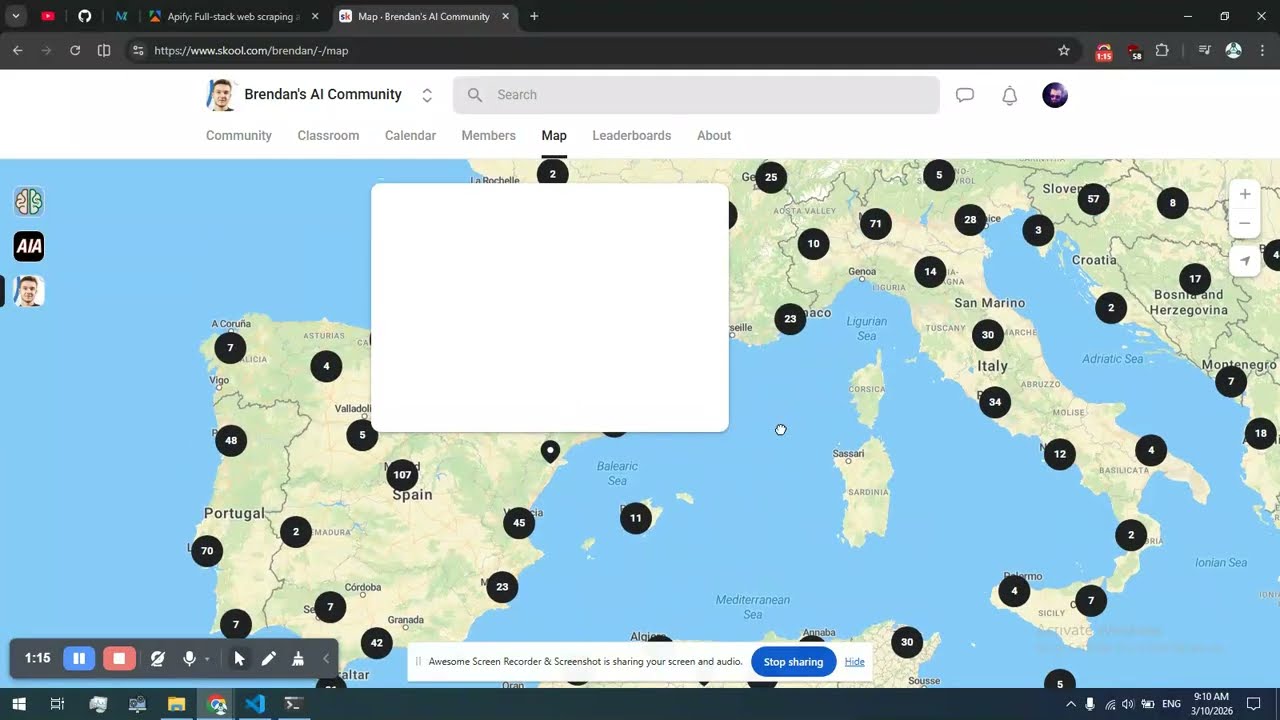
Task: Switch to the Classroom tab
Action: tap(328, 135)
